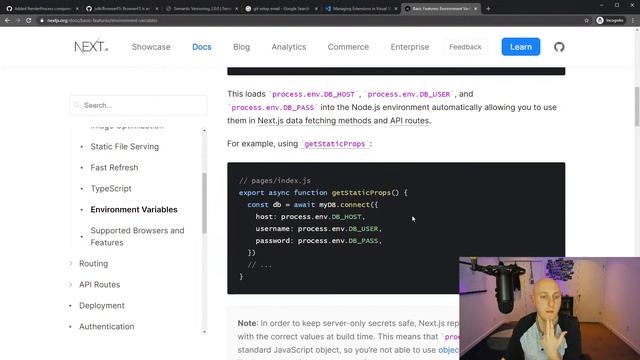The image size is (640, 360).
Task: Open Enterprise in the top navigation
Action: 410,47
